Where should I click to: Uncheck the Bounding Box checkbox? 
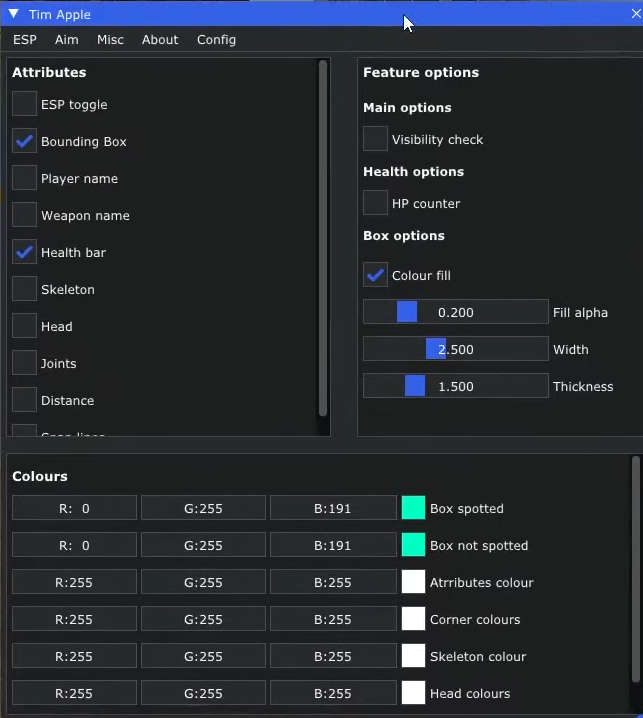tap(25, 141)
